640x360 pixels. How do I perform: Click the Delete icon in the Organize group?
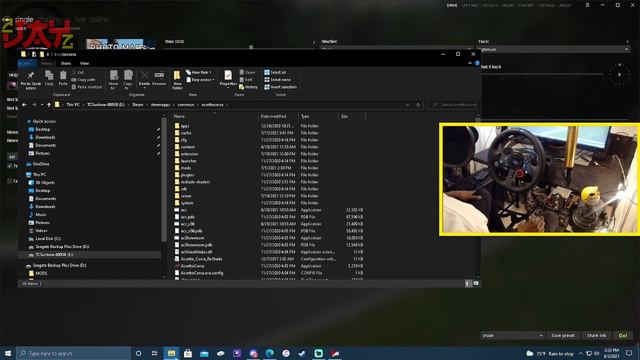pos(144,78)
